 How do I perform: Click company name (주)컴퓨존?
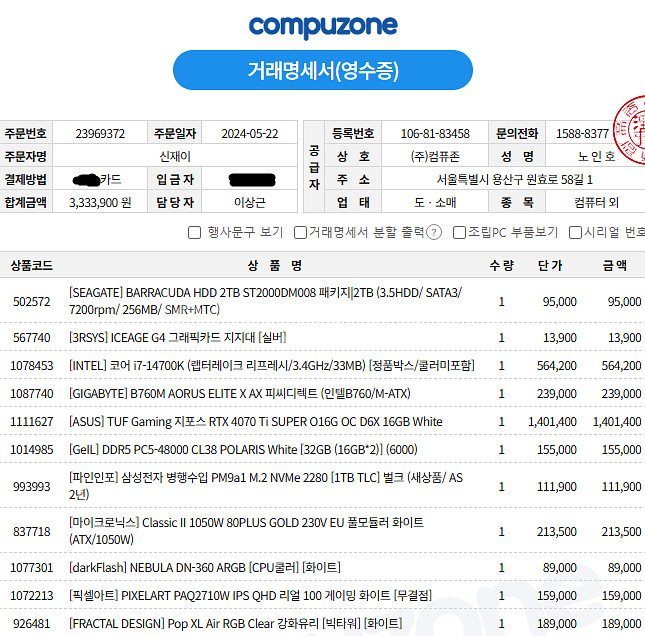point(435,156)
